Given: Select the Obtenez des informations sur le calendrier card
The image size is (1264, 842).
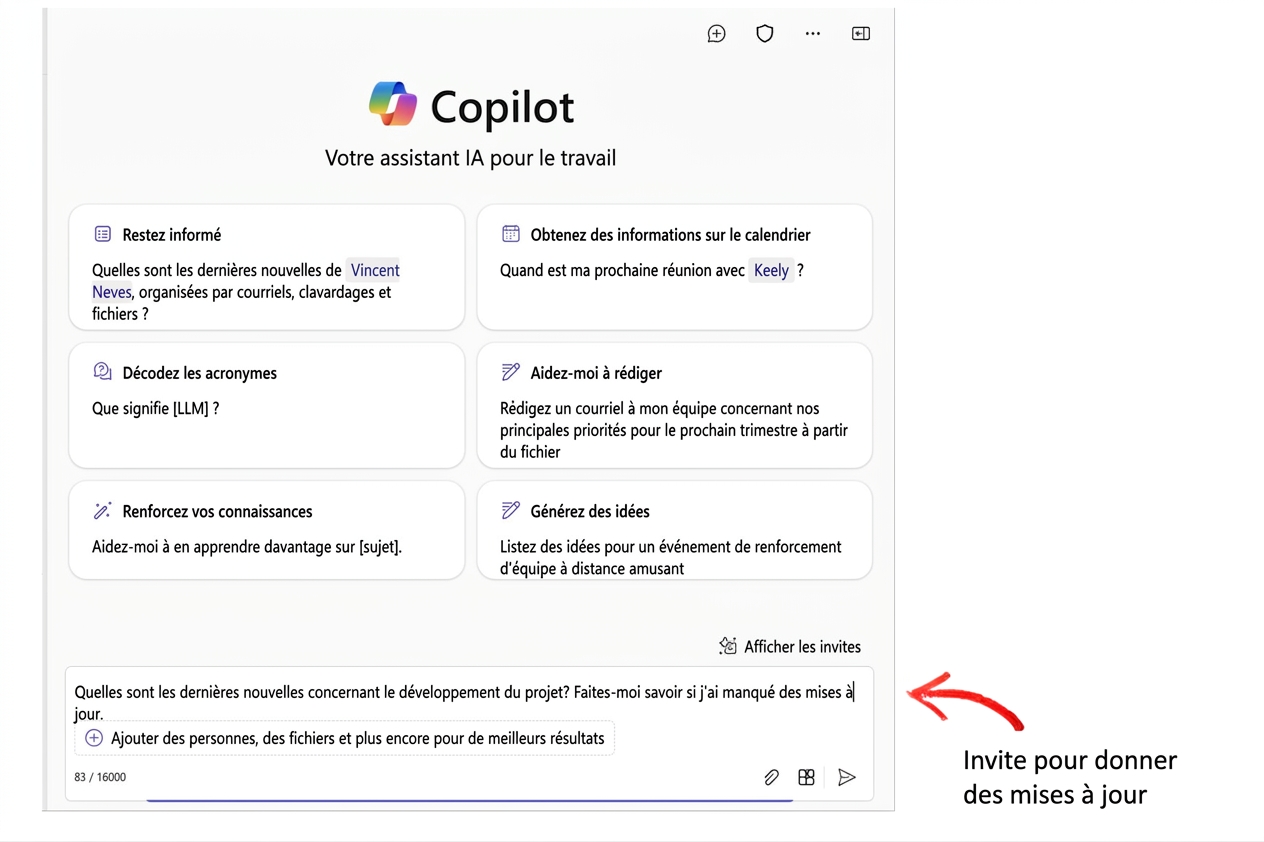Looking at the screenshot, I should tap(674, 267).
